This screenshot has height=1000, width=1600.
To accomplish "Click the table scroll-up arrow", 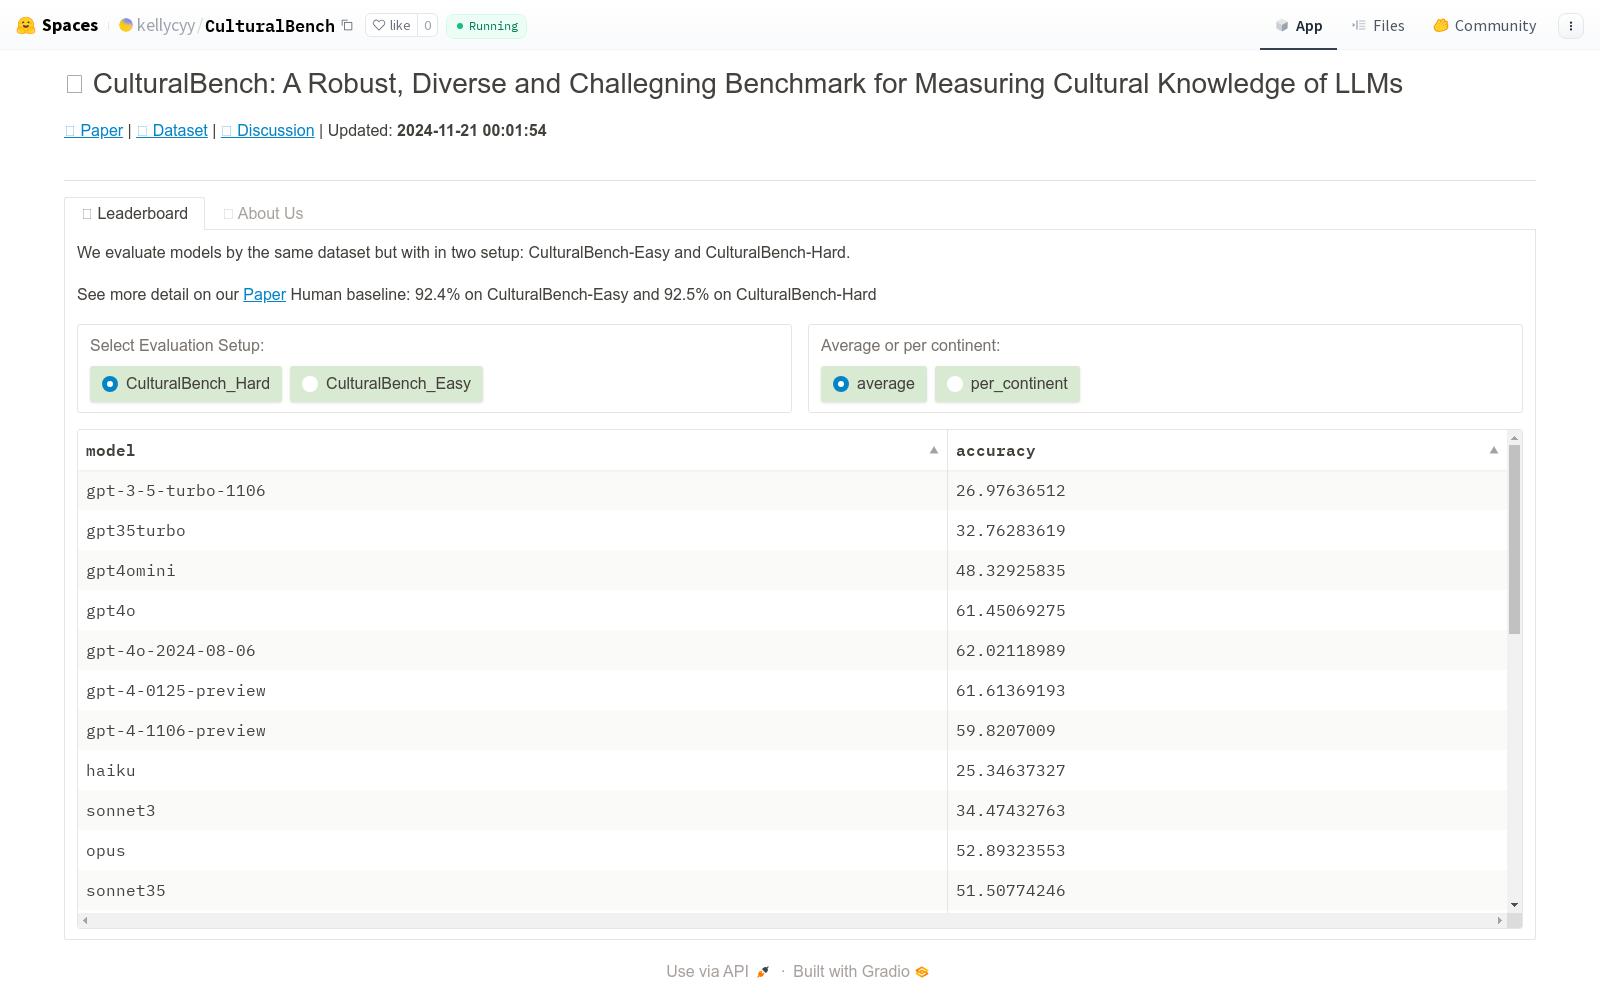I will tap(1514, 438).
